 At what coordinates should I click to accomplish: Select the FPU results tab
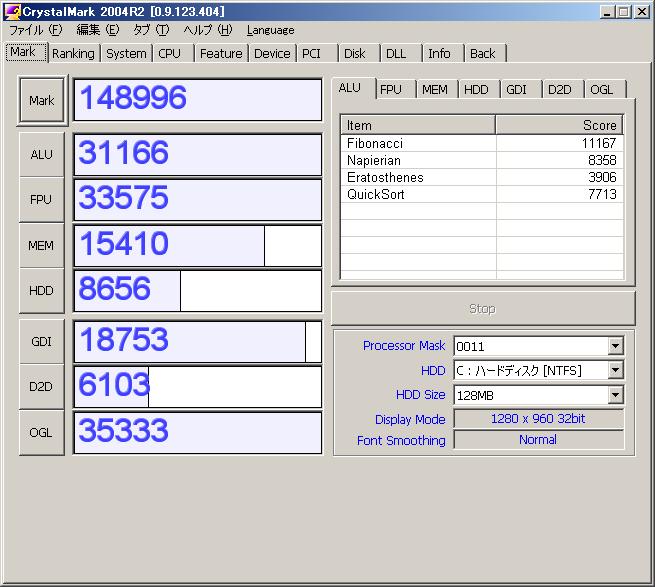click(x=391, y=90)
